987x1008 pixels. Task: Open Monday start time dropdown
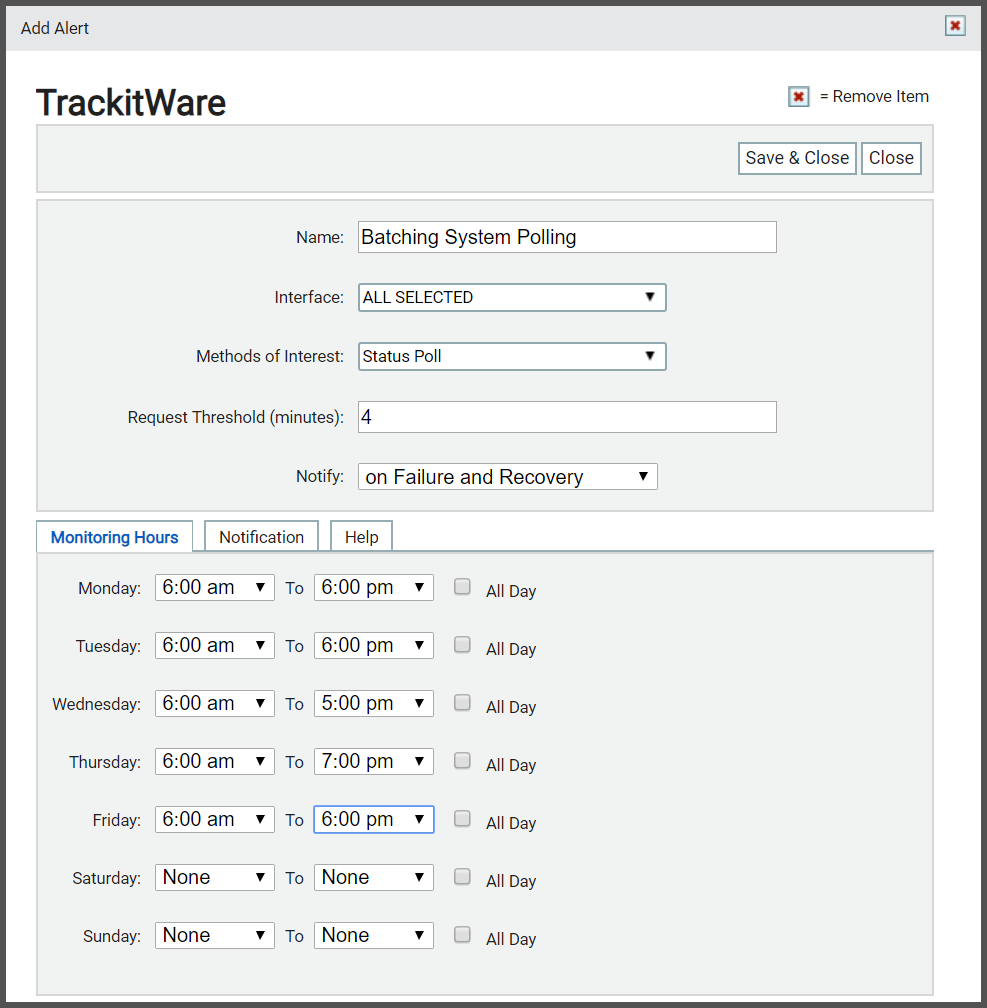point(215,588)
